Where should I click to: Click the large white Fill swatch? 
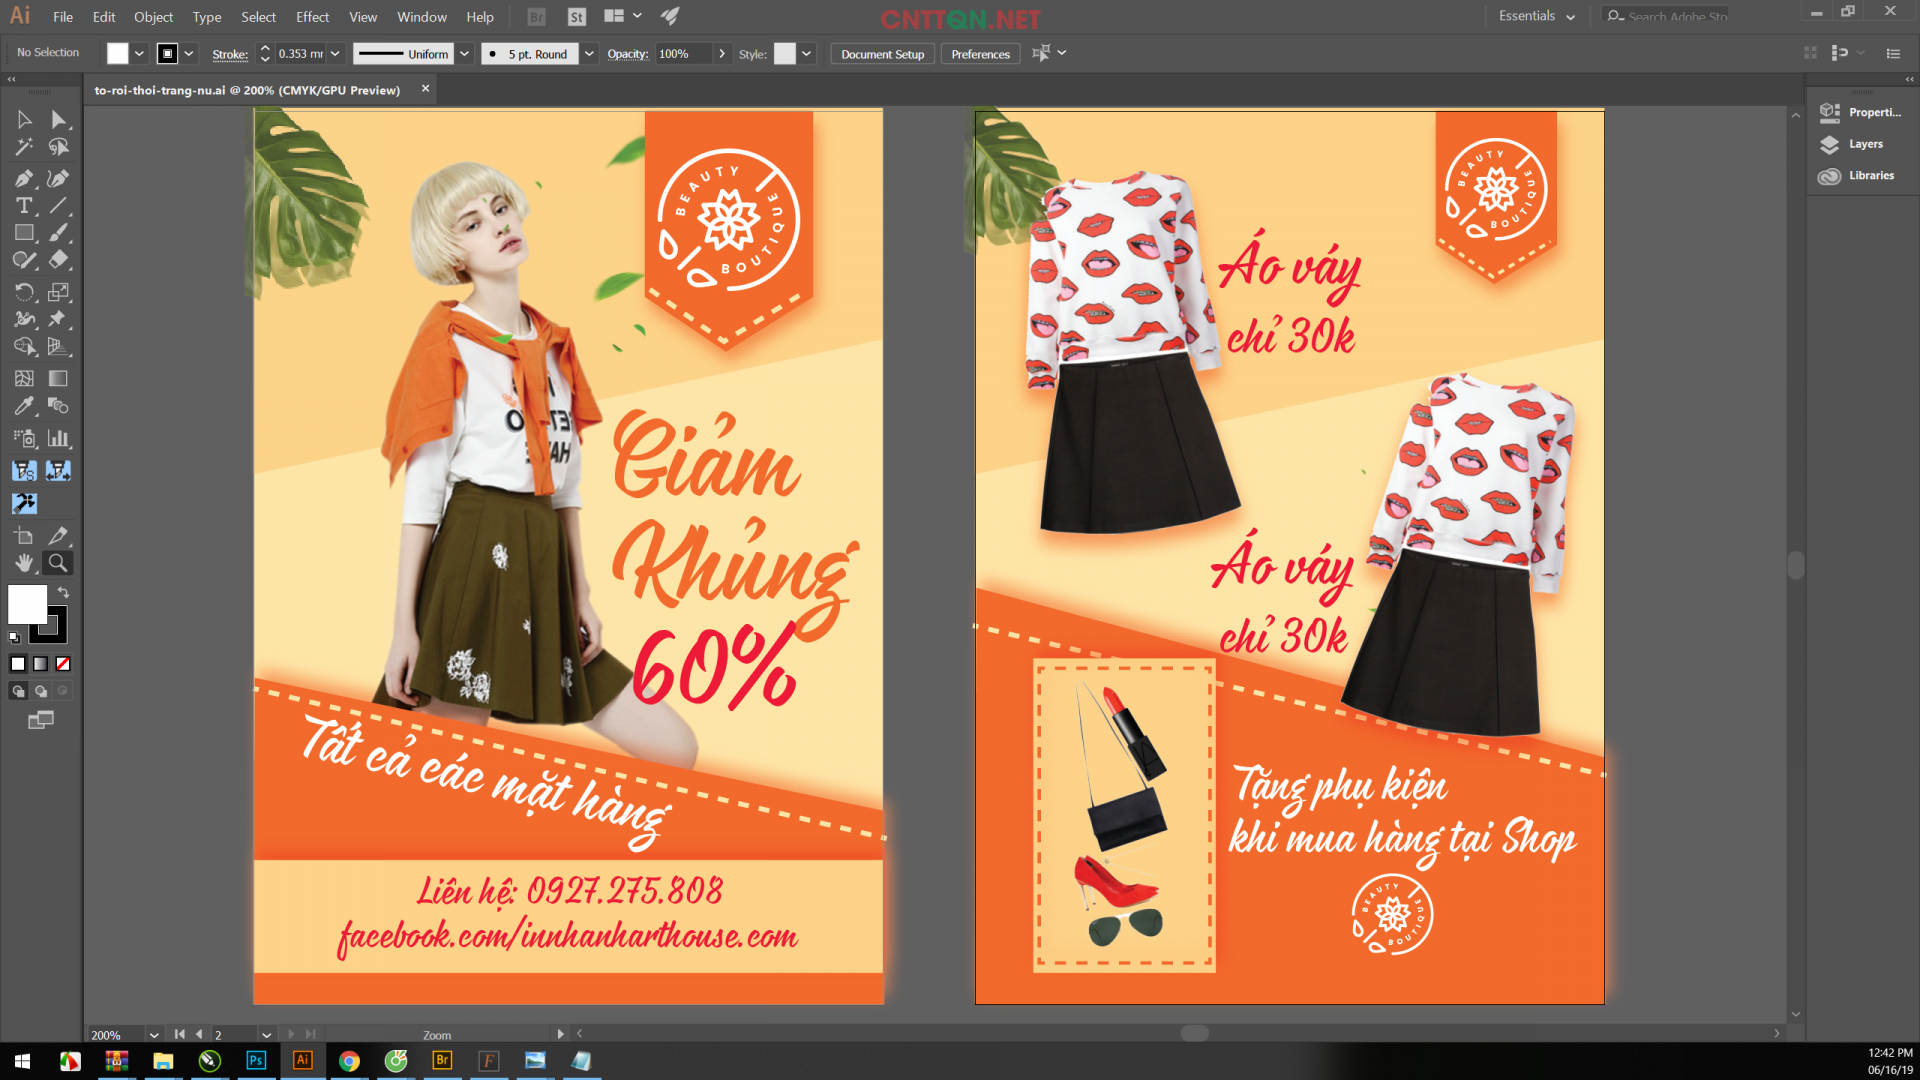tap(28, 604)
